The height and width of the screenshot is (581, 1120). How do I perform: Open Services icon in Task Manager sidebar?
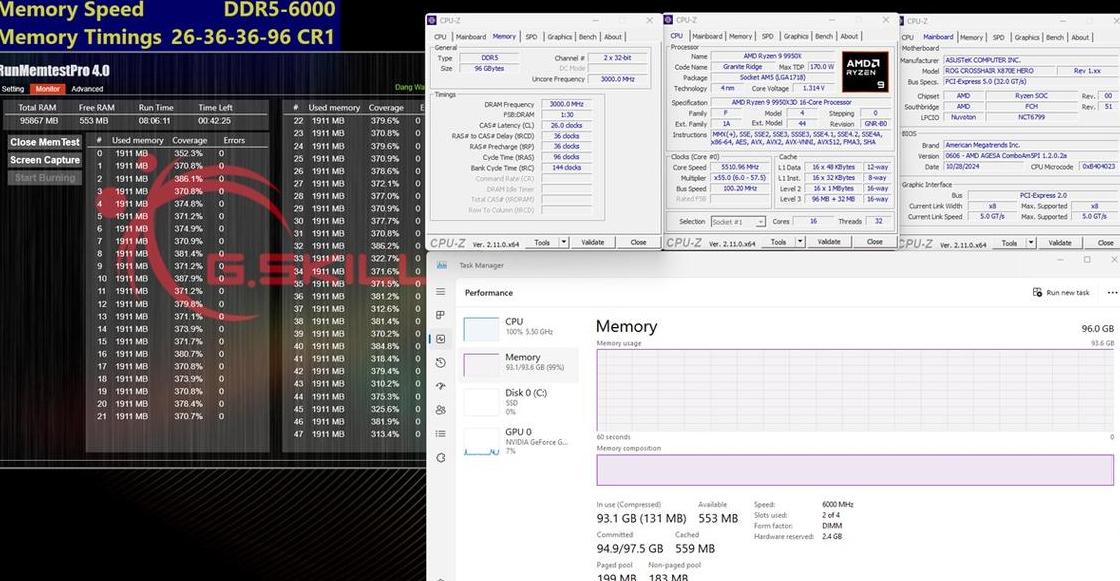point(441,457)
